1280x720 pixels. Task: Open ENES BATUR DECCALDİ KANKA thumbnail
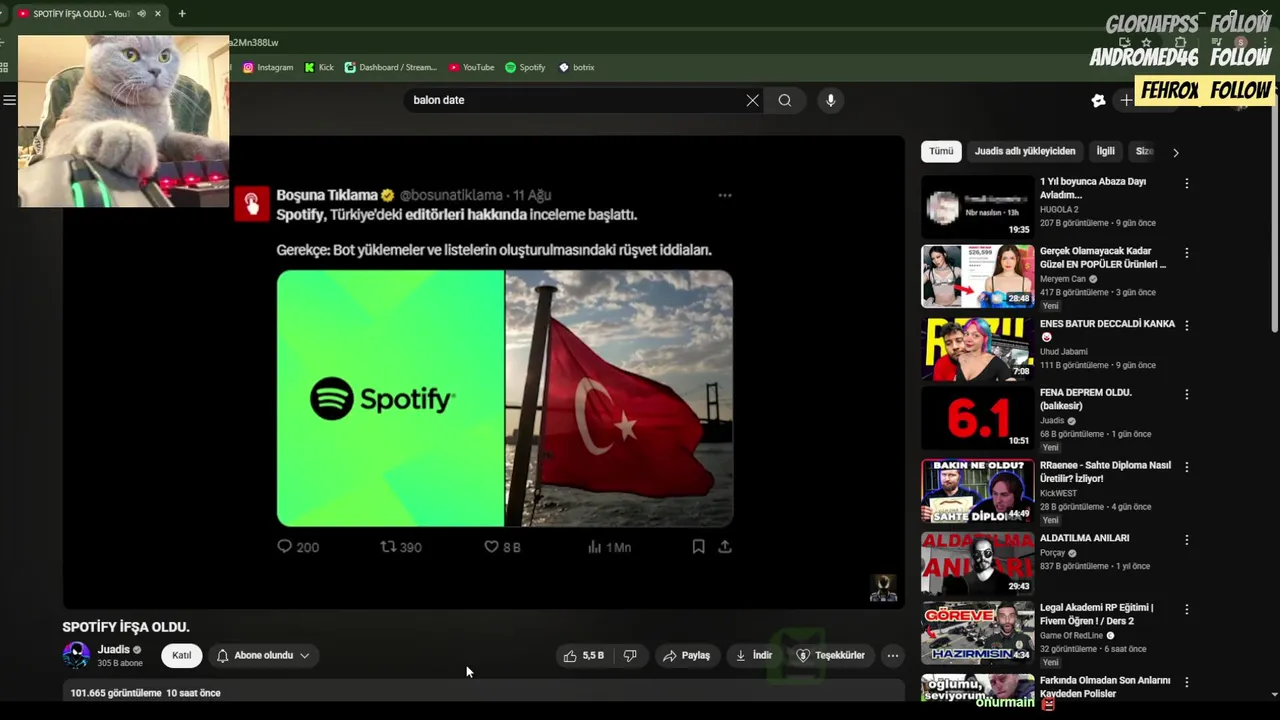coord(977,349)
